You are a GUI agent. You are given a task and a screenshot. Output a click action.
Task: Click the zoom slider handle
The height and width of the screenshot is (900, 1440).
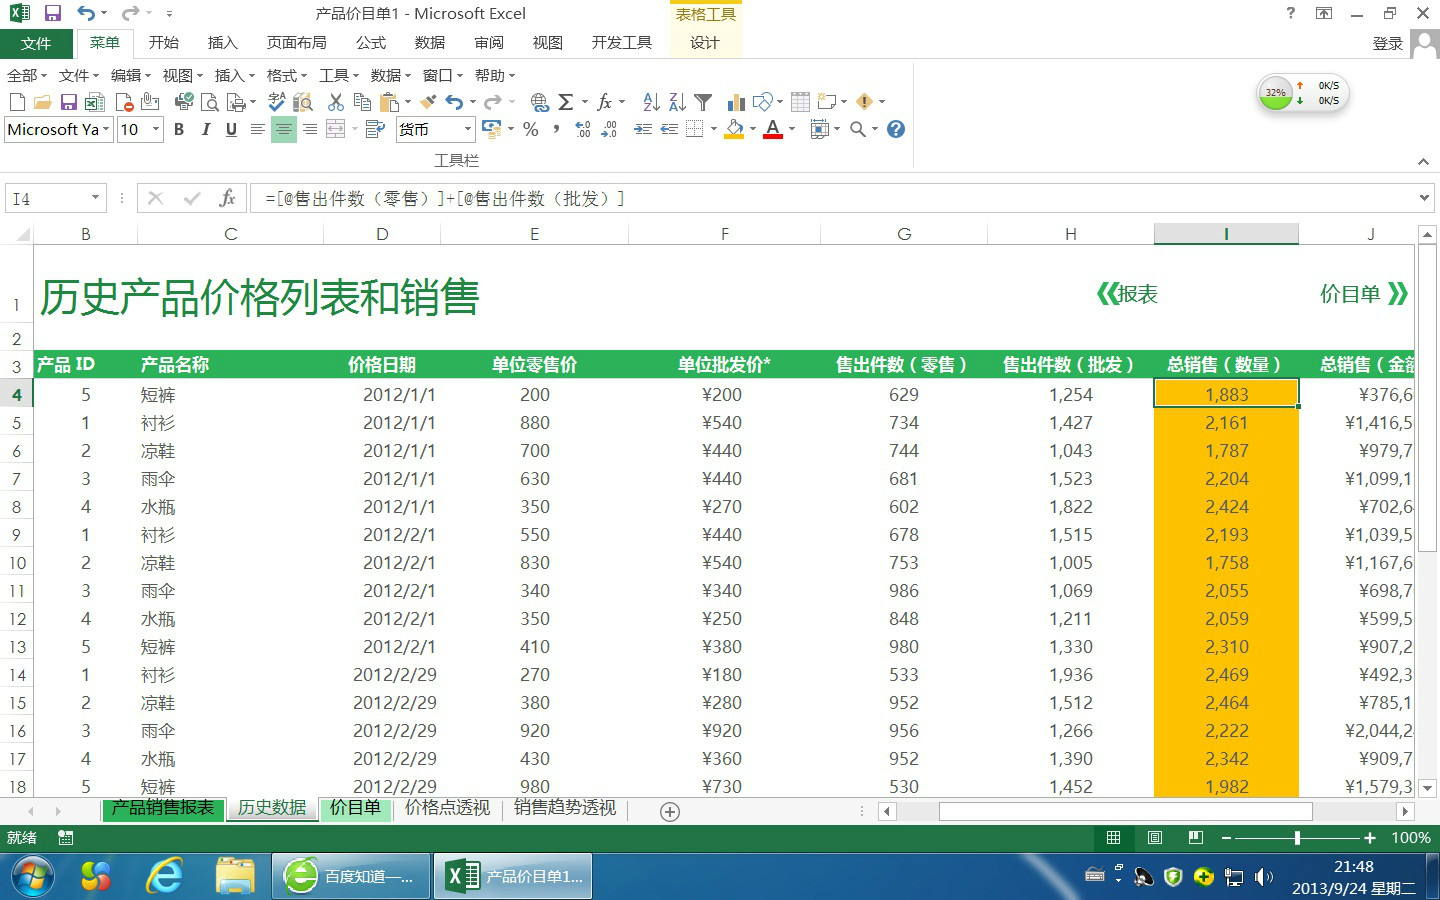[x=1297, y=838]
